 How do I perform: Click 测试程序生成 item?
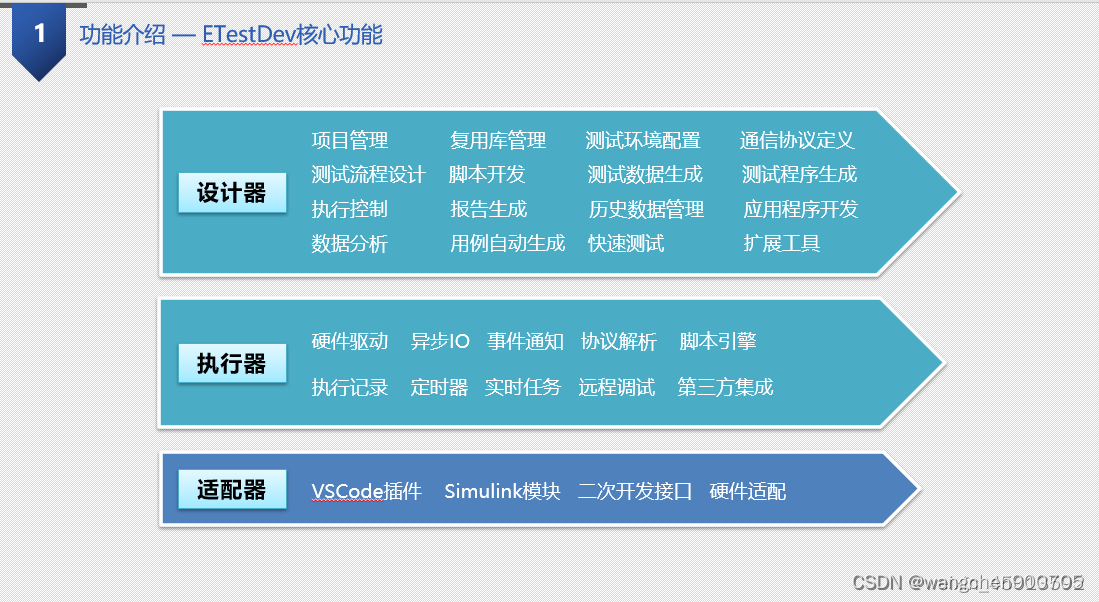799,175
